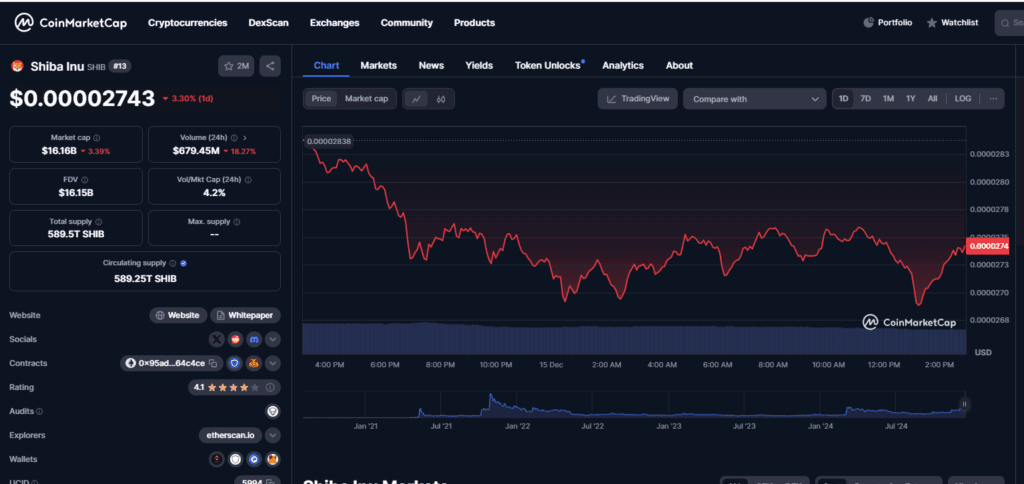This screenshot has height=484, width=1024.
Task: Add SHIB to watchlist via 2M star
Action: [x=236, y=66]
